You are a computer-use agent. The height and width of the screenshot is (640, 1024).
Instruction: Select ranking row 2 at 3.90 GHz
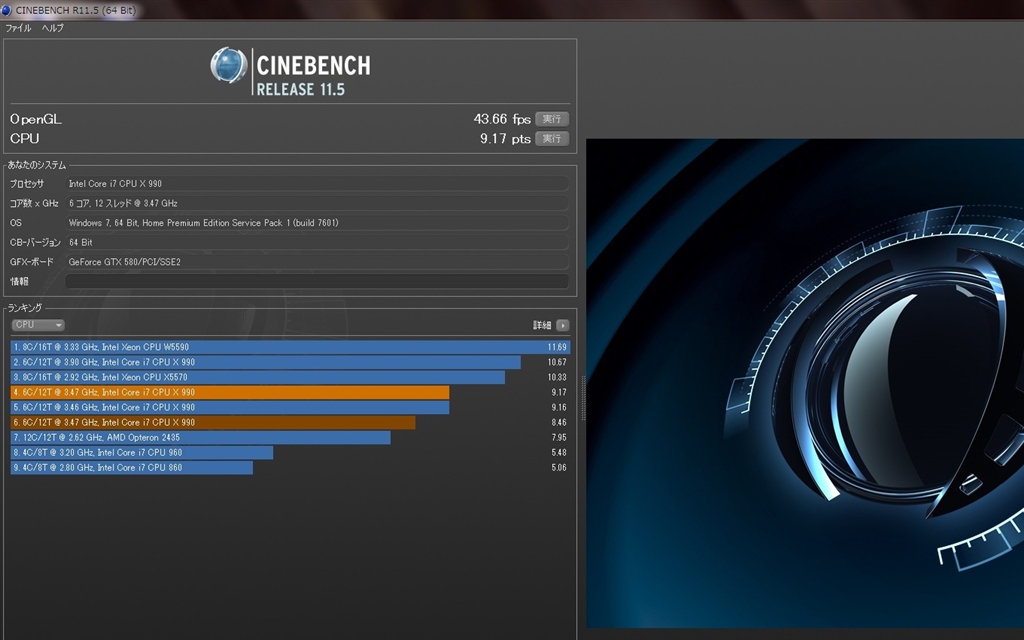point(291,362)
